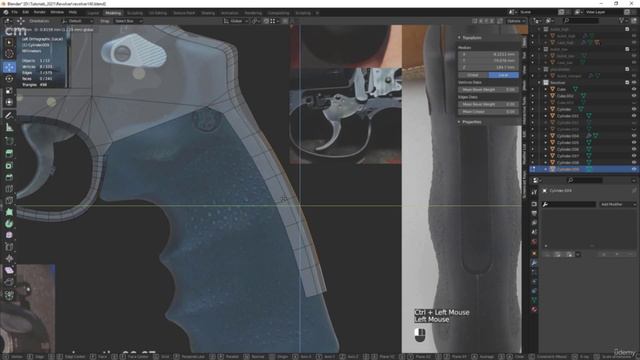The width and height of the screenshot is (640, 360).
Task: Select the Add Cube tool
Action: pyautogui.click(x=9, y=141)
